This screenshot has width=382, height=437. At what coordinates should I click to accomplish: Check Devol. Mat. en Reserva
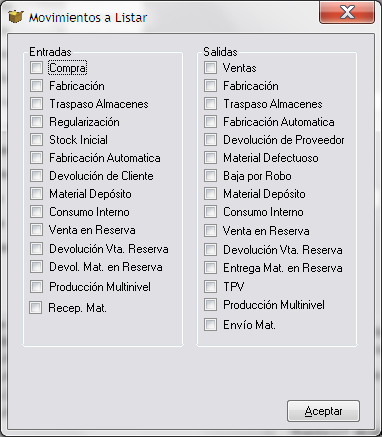coord(36,267)
